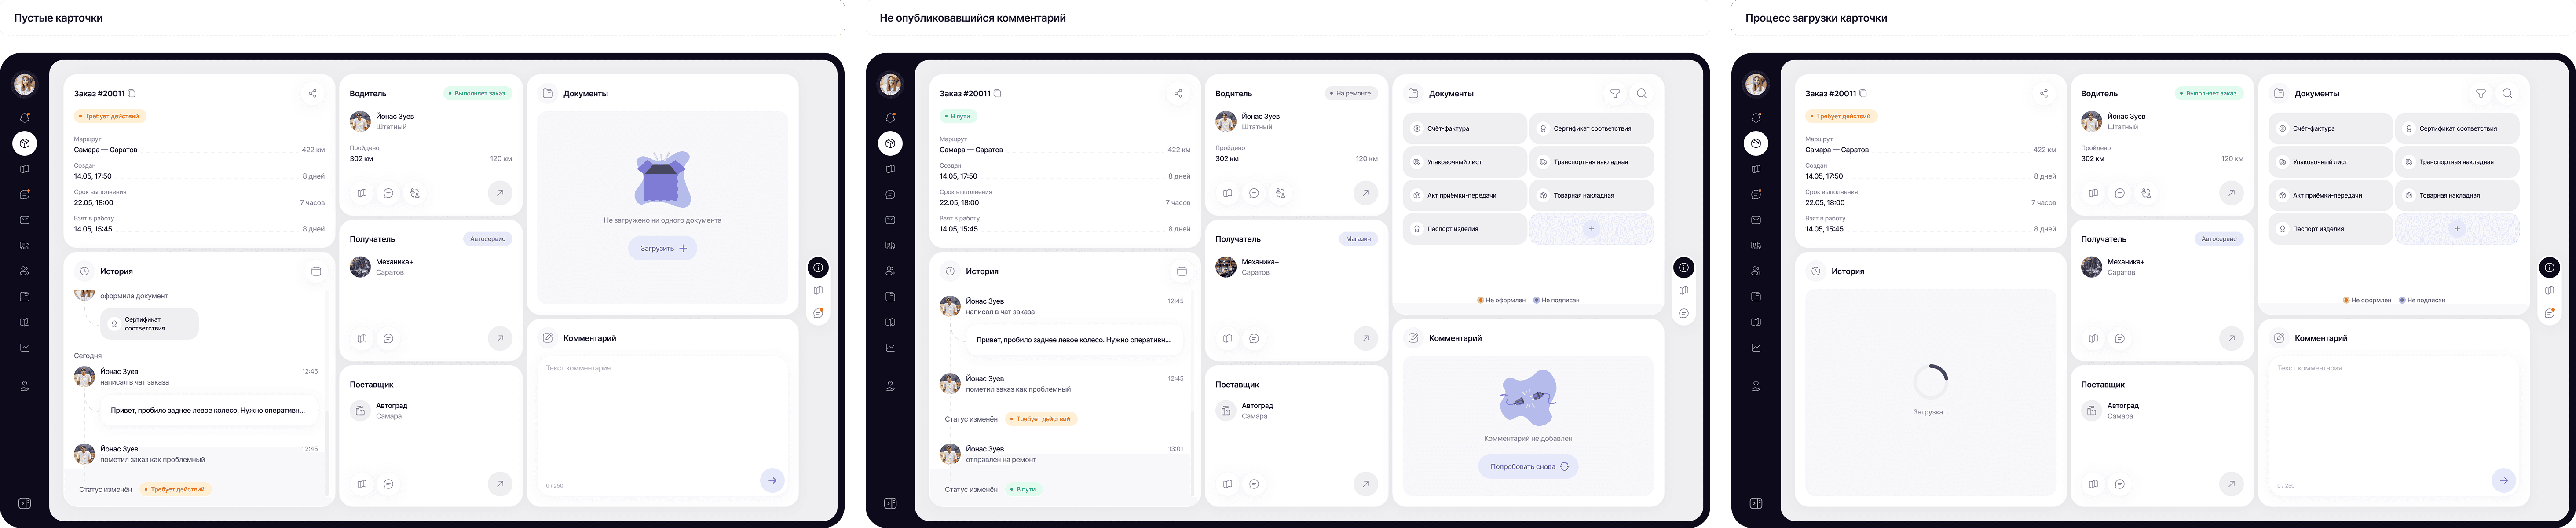Click the sidebar bell notifications icon in Пустые карточки frame
2576x528 pixels.
tap(25, 118)
